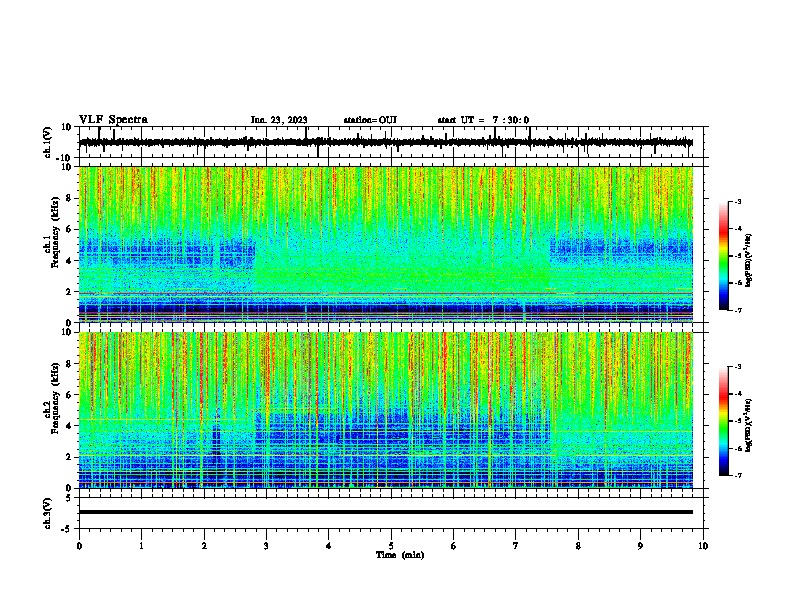Screen dimensions: 792x612
Task: Click the "VLF Spectra" plot title
Action: 113,120
